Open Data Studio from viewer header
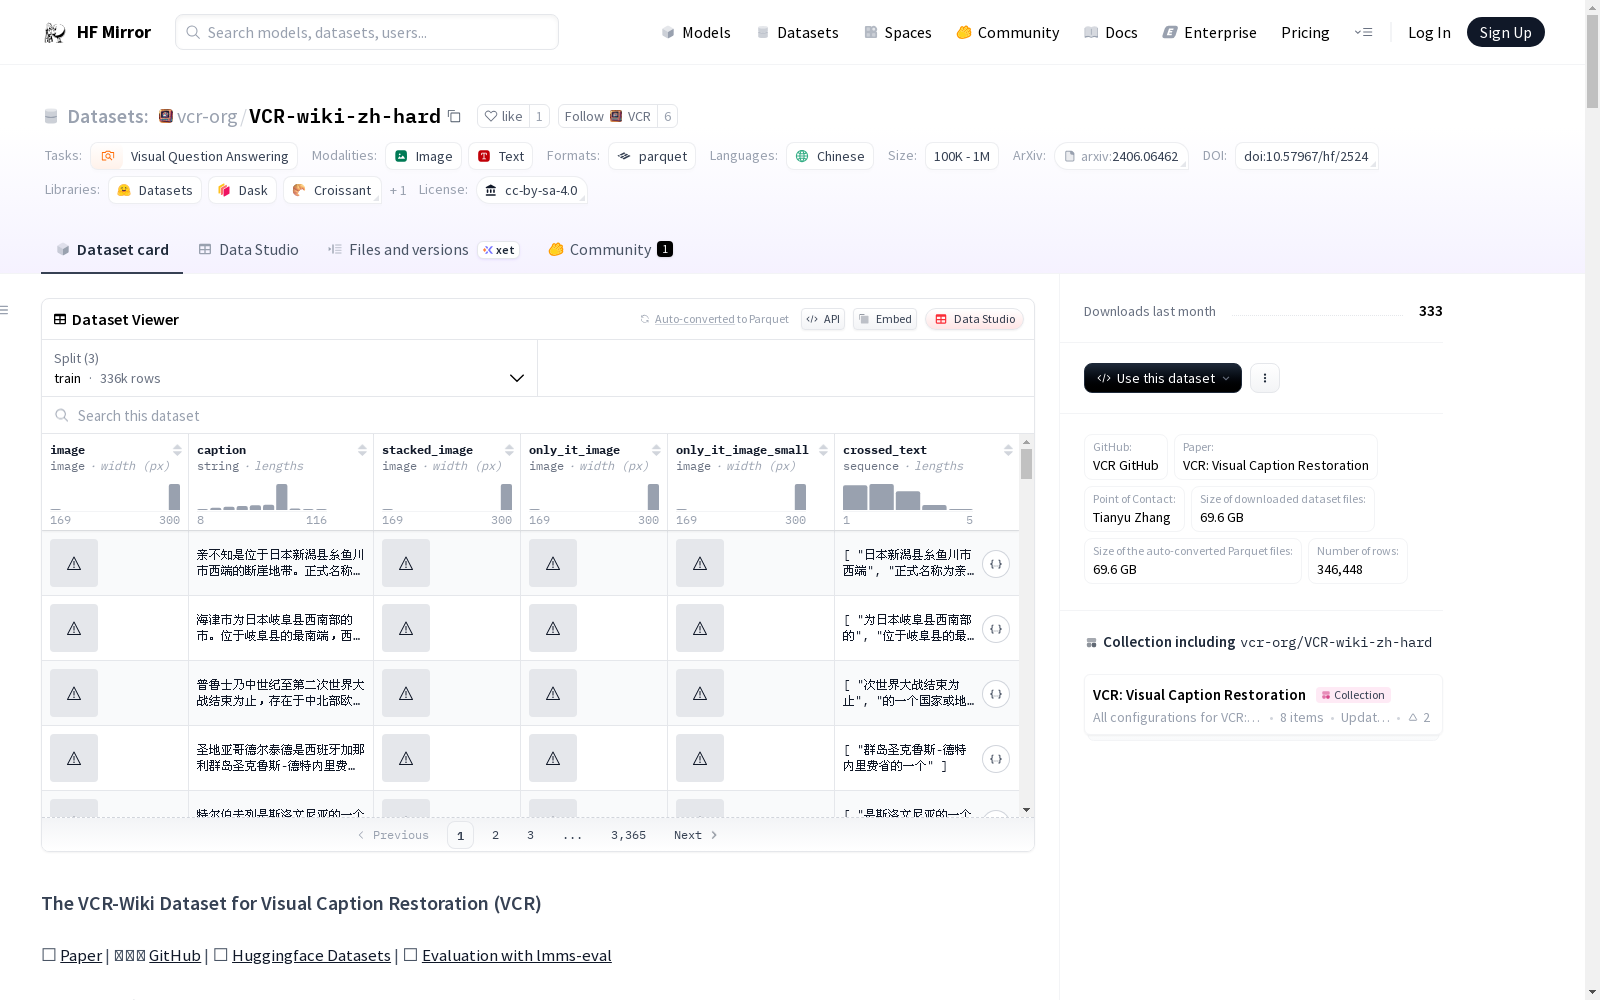The width and height of the screenshot is (1600, 1000). pyautogui.click(x=974, y=319)
